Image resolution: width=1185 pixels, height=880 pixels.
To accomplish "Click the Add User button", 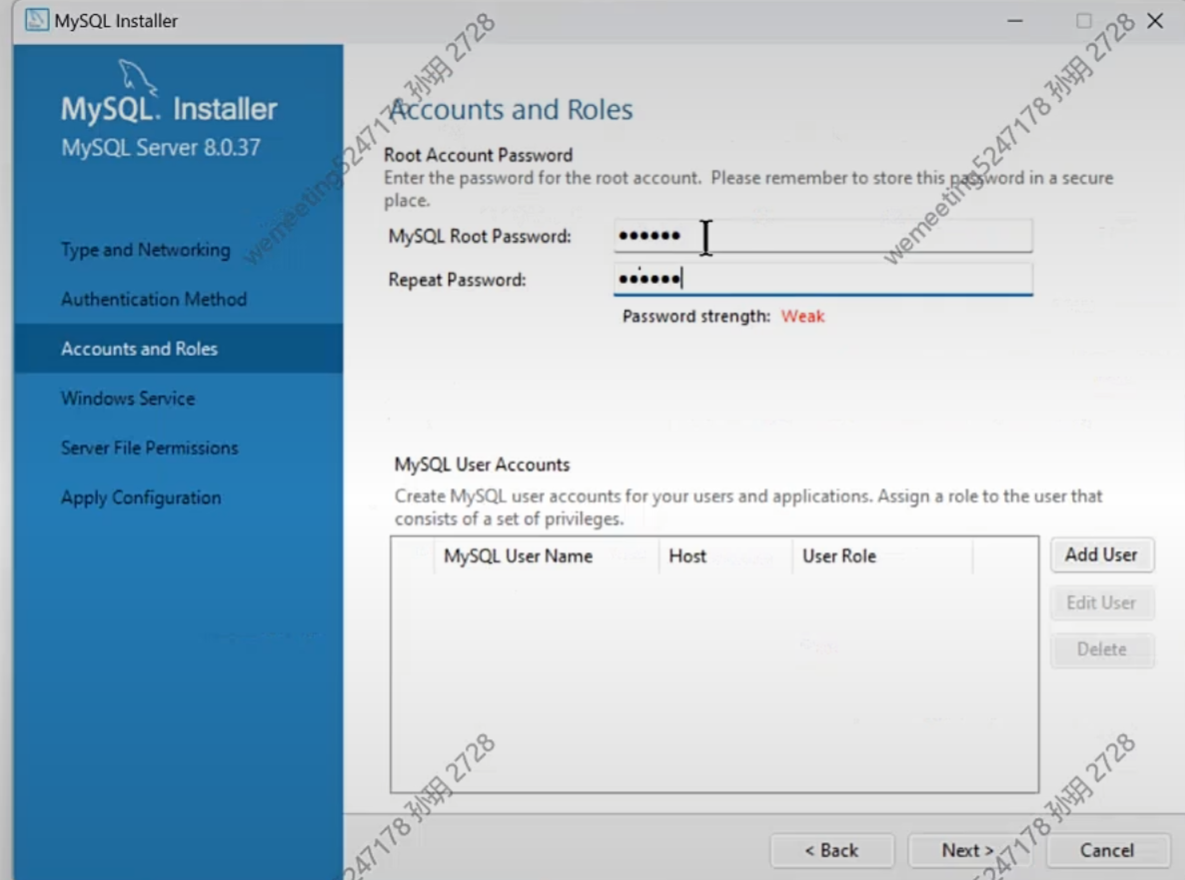I will 1101,555.
